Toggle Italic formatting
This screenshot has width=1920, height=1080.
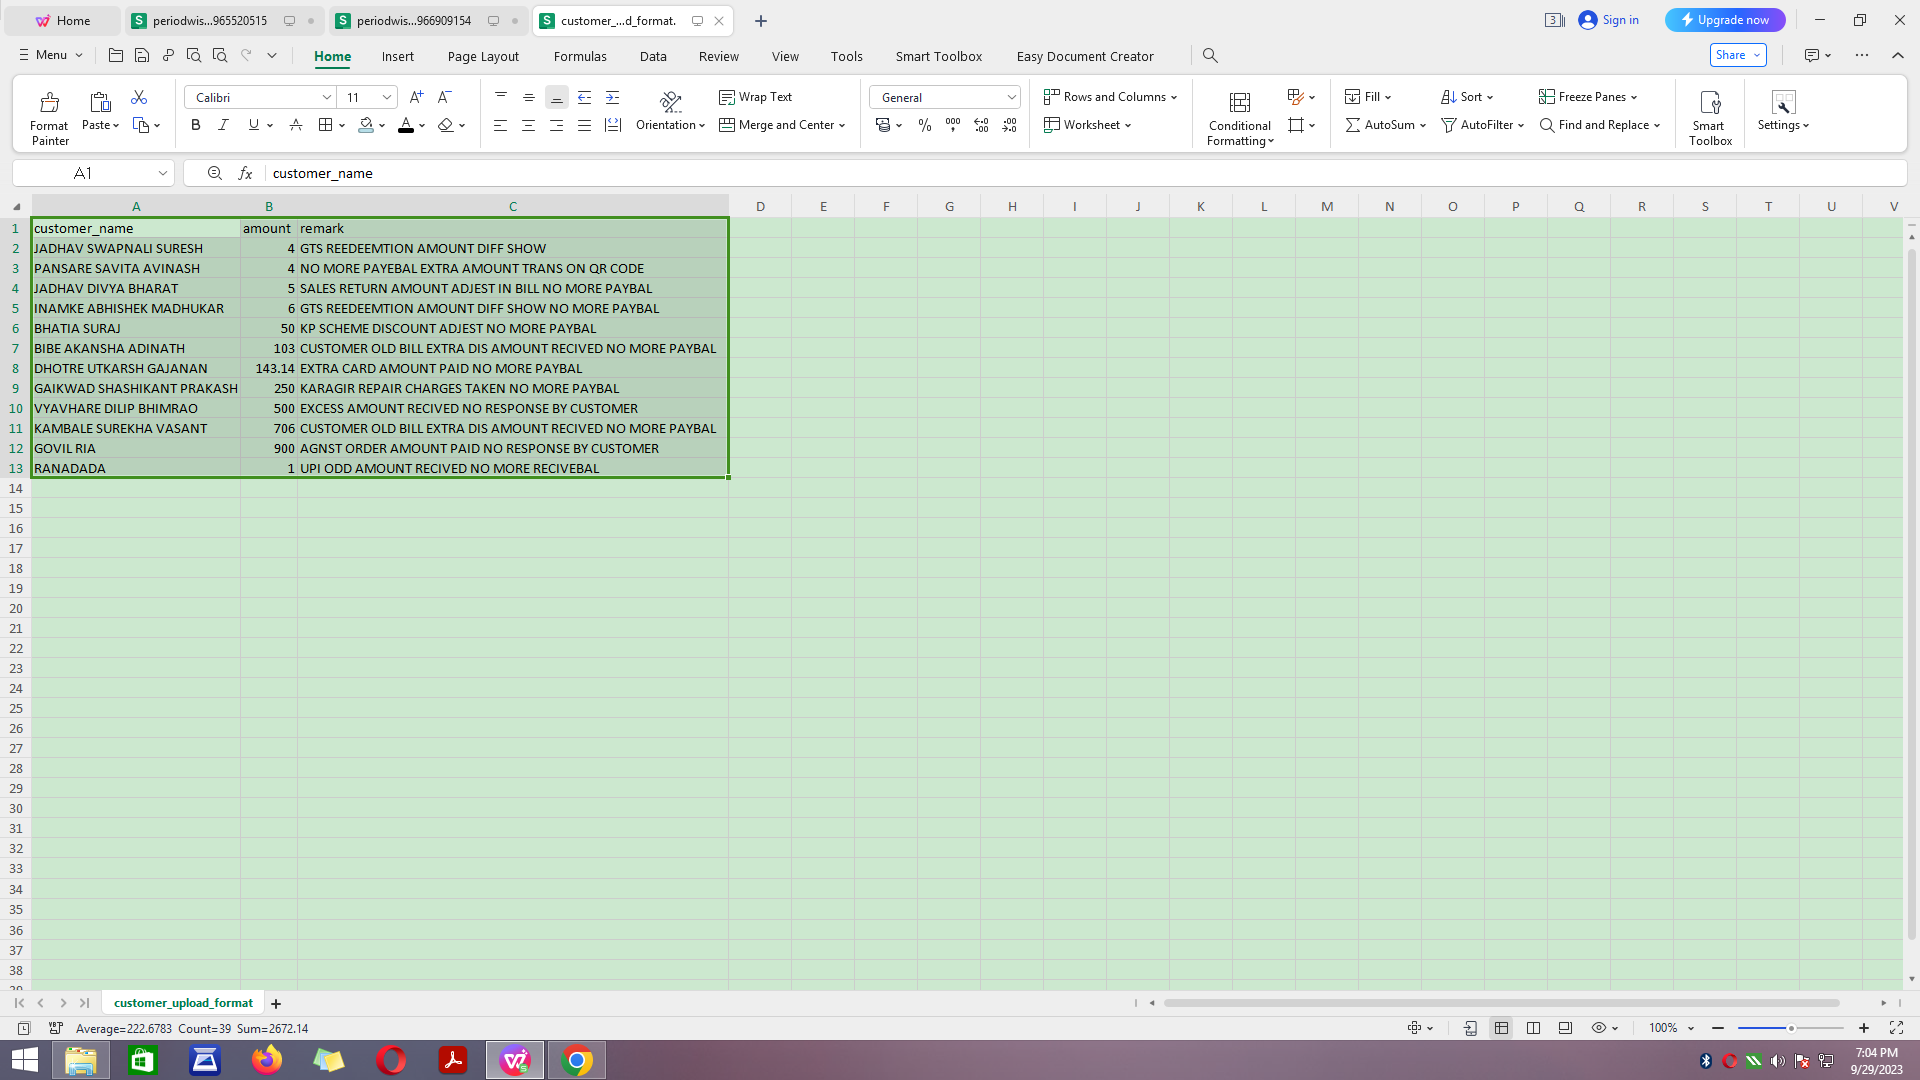click(224, 125)
